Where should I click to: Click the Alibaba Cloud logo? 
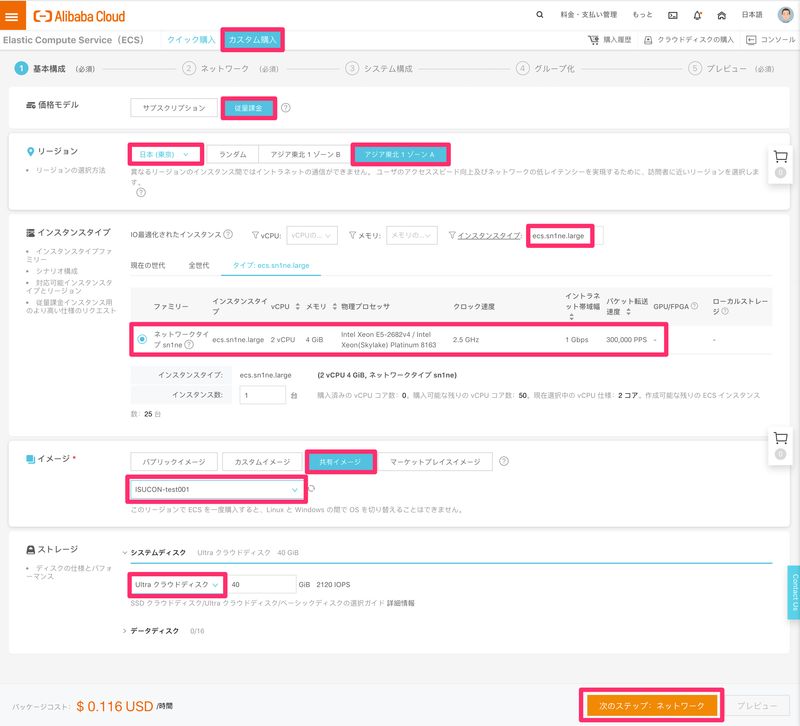[x=79, y=16]
